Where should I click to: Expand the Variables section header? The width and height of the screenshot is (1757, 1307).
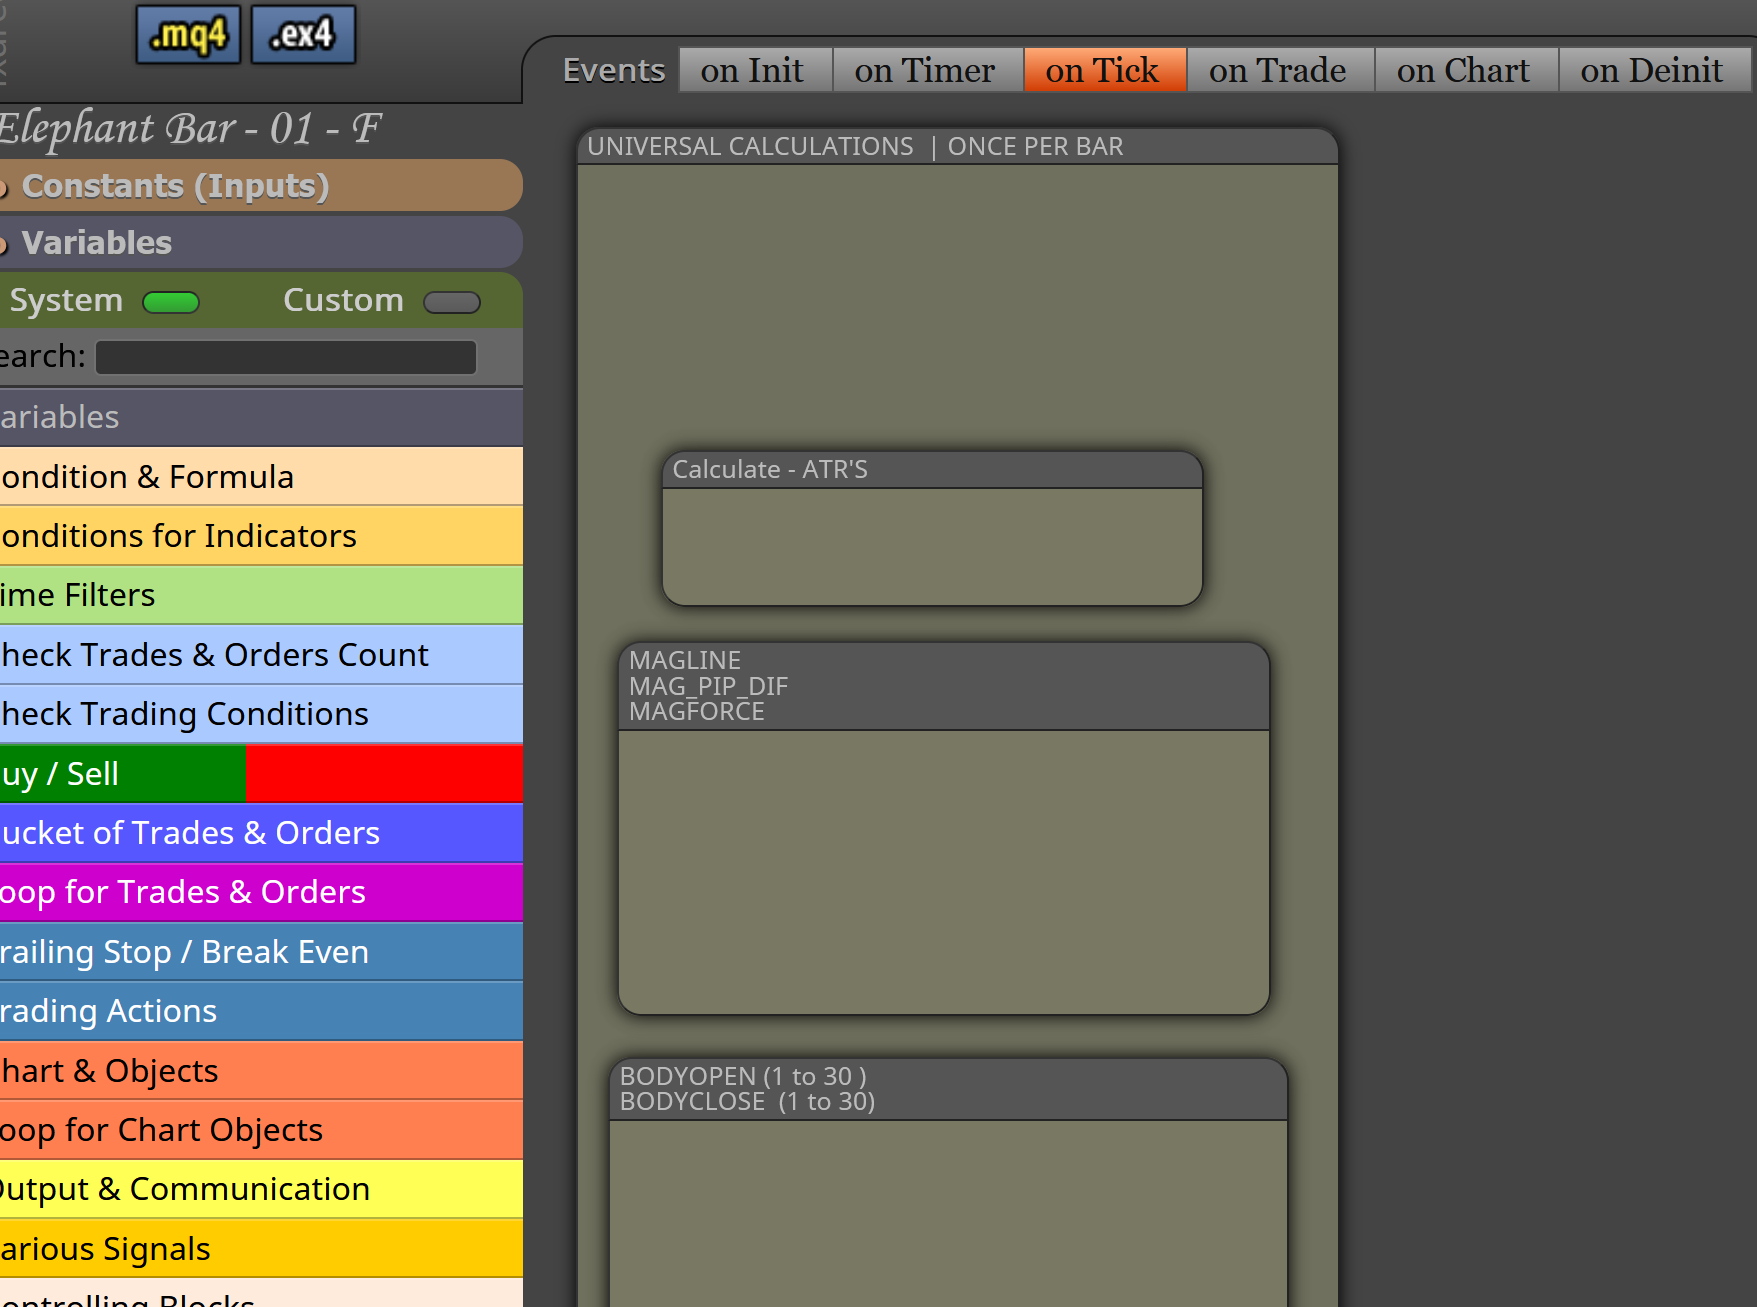tap(260, 242)
